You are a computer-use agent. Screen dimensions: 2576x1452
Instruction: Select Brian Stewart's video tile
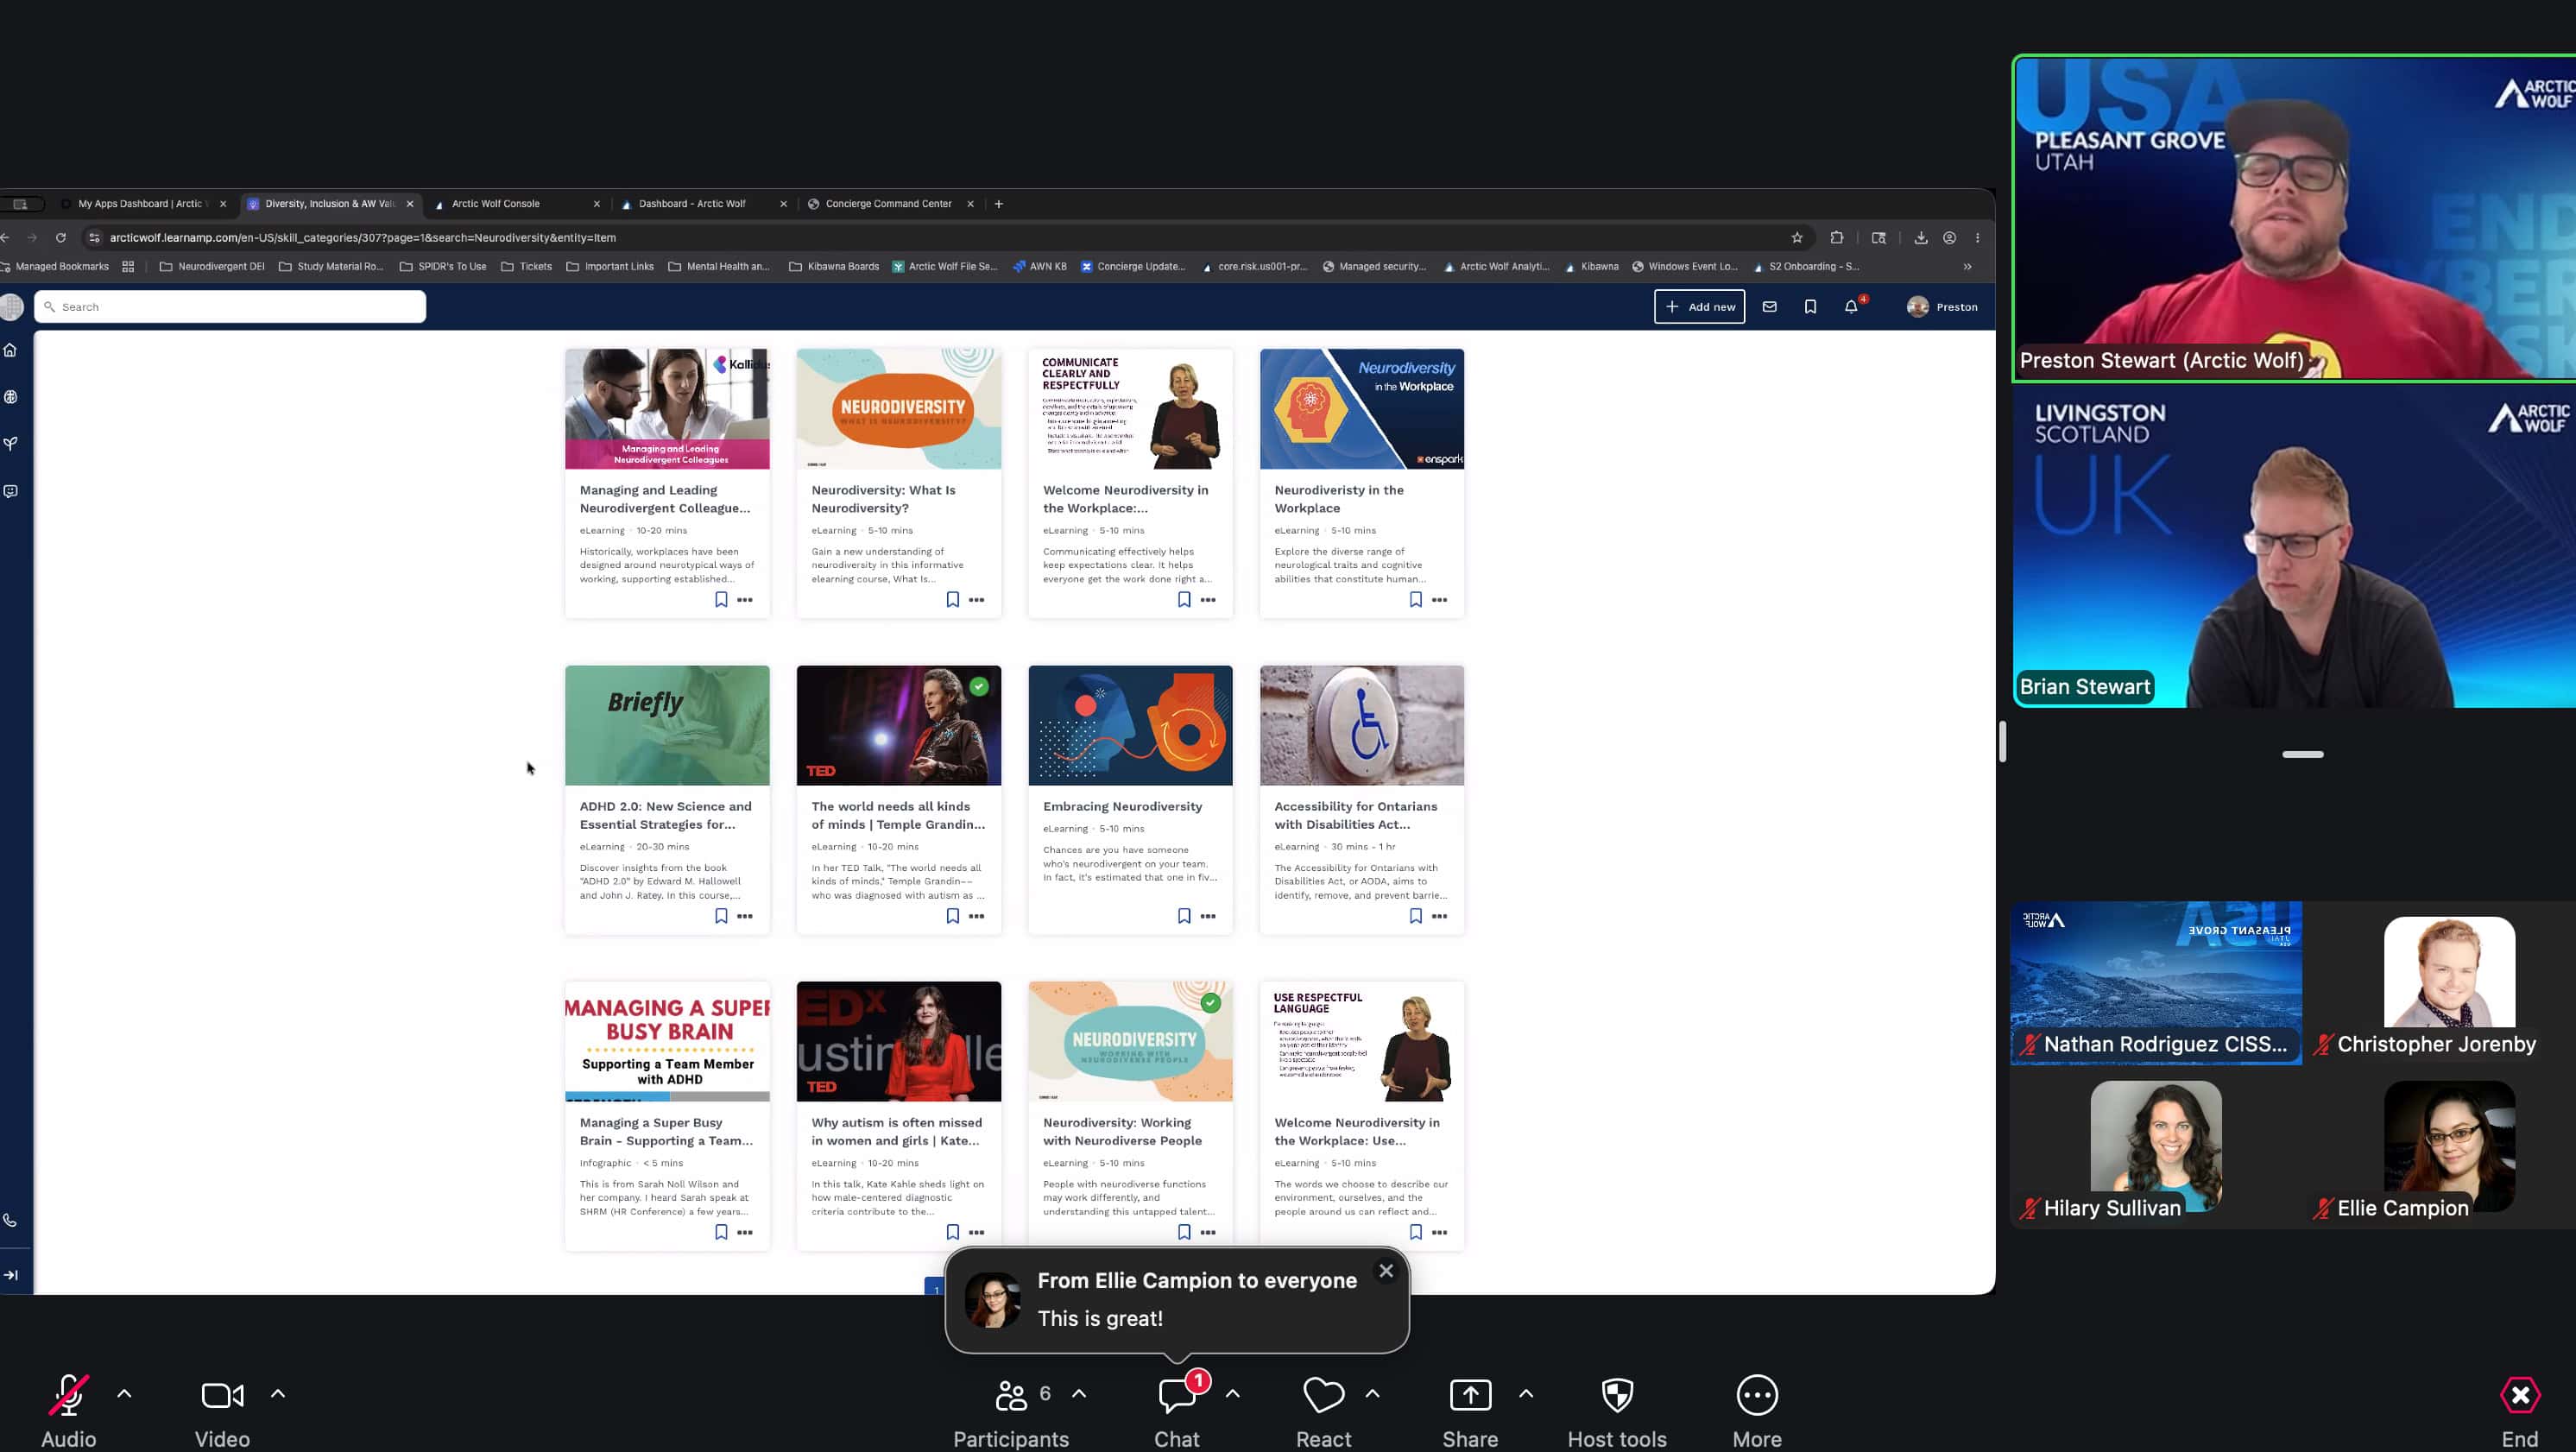click(2294, 546)
